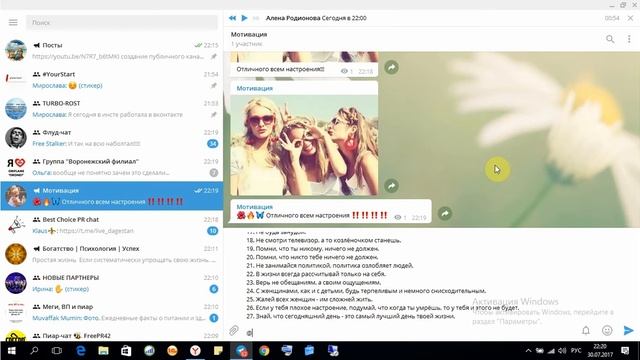This screenshot has width=640, height=360.
Task: Click the Посты channel avatar
Action: (16, 51)
